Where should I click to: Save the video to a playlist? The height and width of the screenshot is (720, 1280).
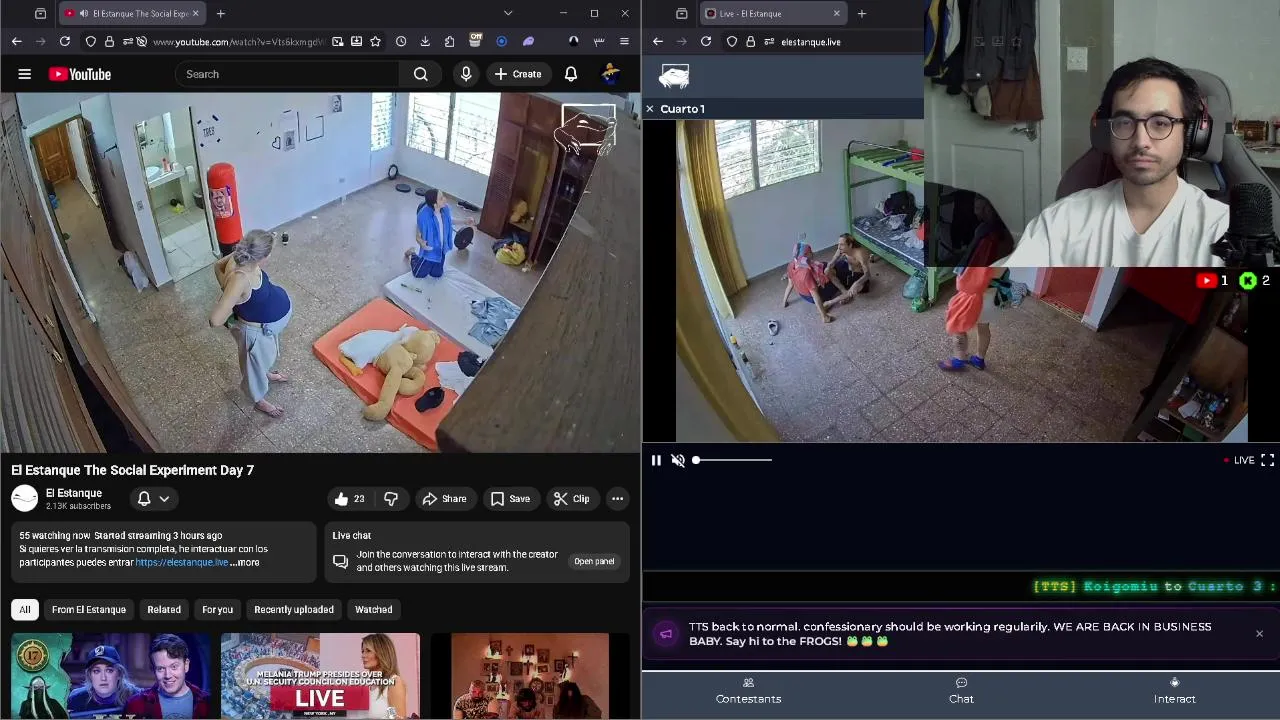tap(510, 498)
